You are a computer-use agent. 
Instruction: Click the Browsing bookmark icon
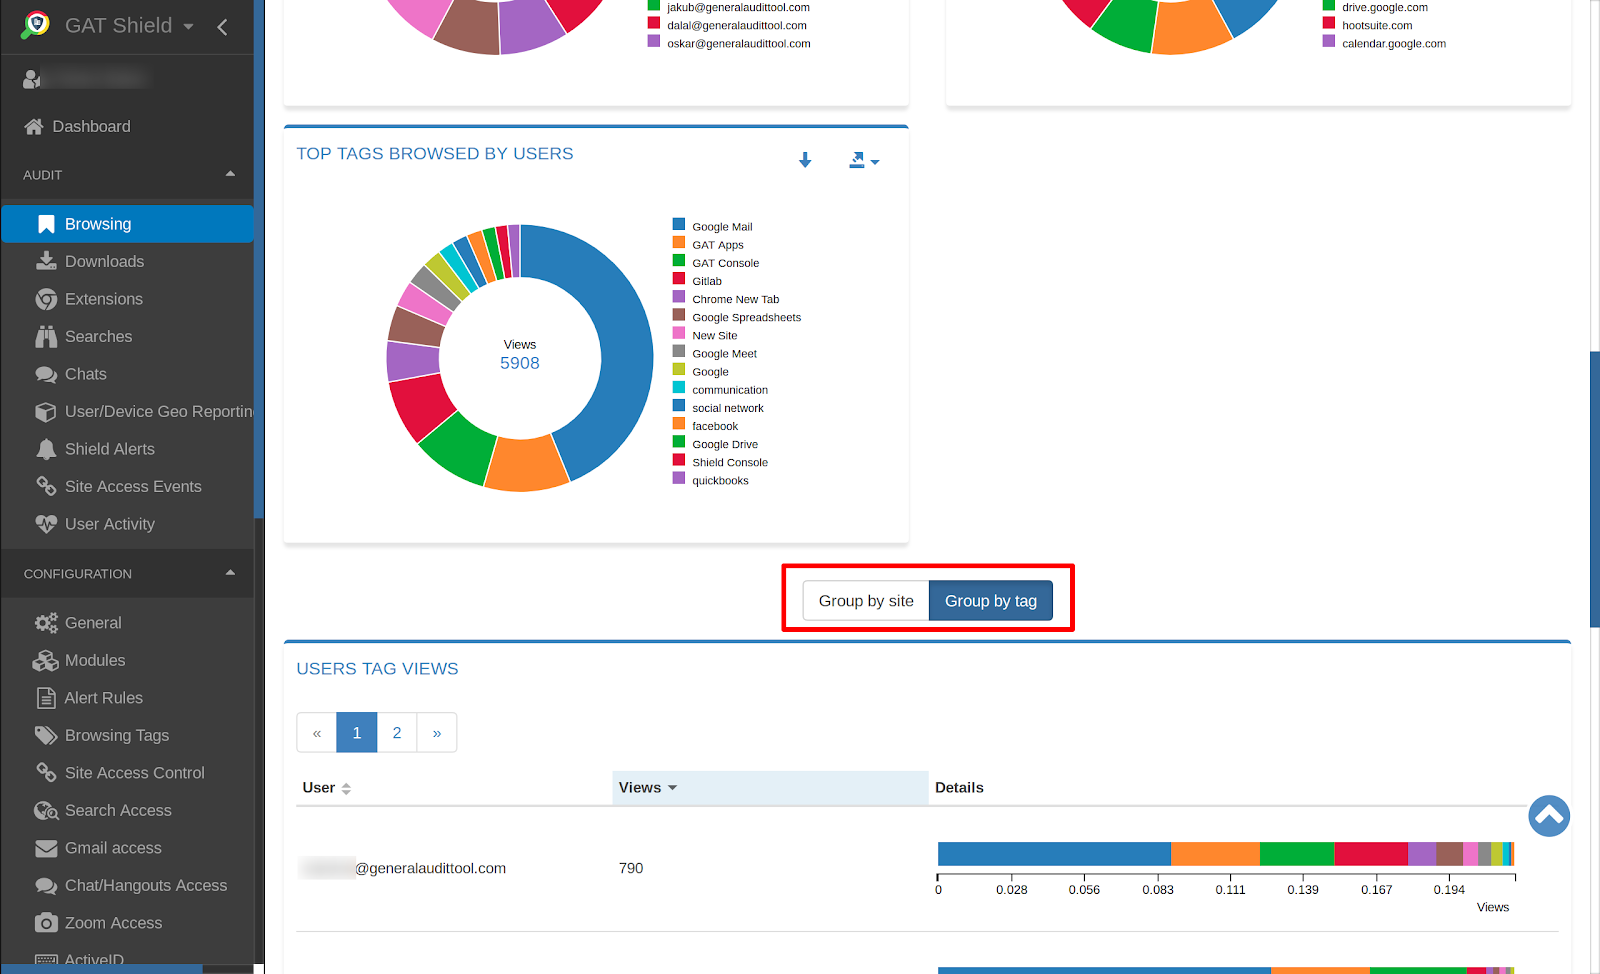click(x=46, y=224)
